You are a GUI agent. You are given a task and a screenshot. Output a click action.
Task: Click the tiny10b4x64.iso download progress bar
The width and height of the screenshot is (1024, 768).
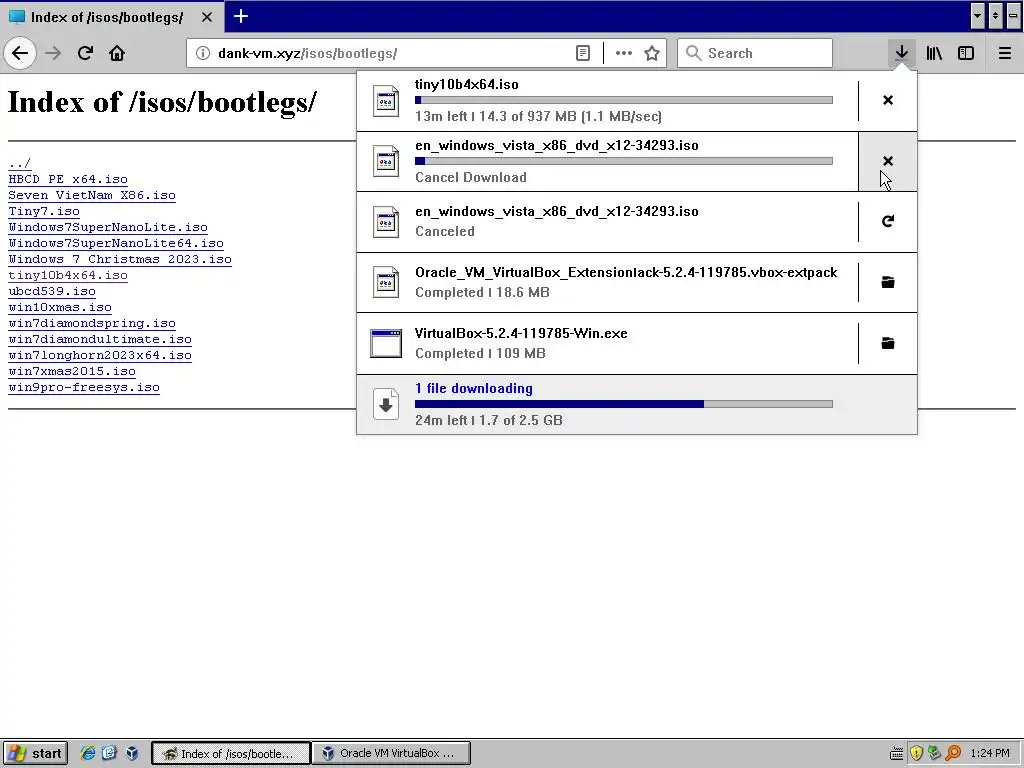[624, 100]
